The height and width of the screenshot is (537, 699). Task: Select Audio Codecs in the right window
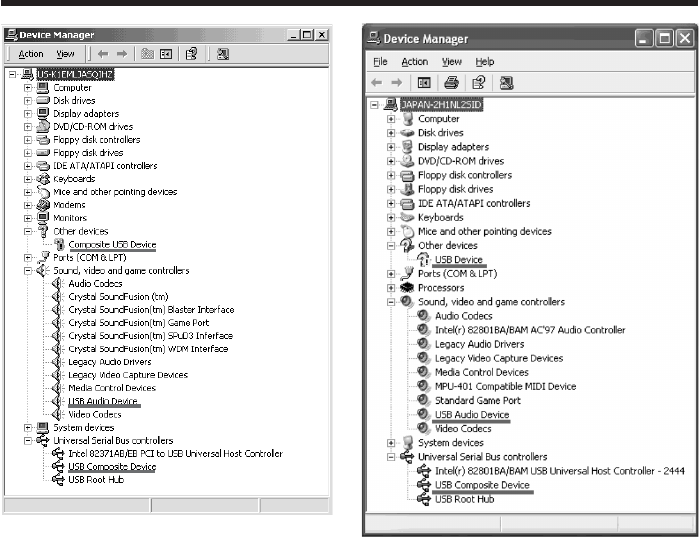pyautogui.click(x=464, y=316)
